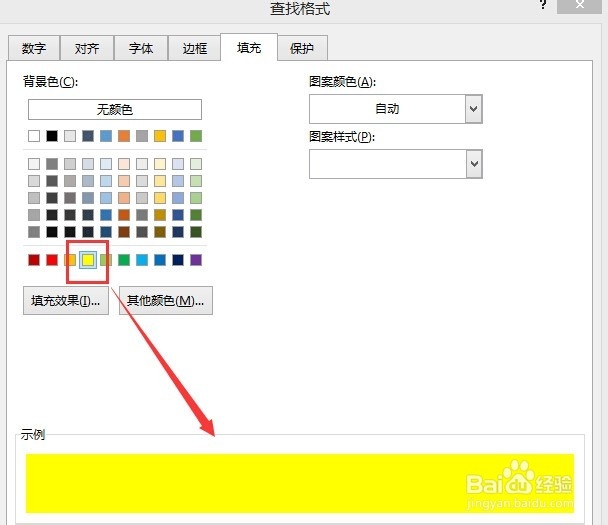Click the help question mark icon
The height and width of the screenshot is (525, 608).
click(543, 5)
